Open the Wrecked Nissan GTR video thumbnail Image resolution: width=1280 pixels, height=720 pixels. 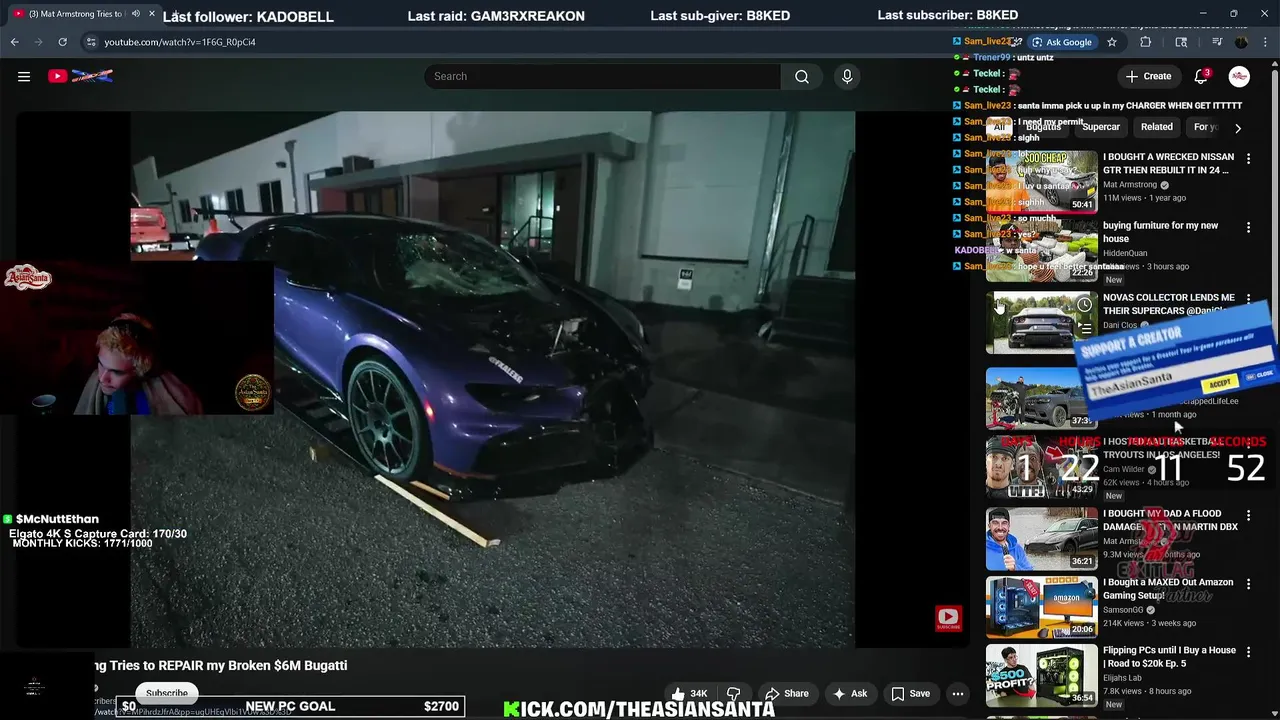1041,181
